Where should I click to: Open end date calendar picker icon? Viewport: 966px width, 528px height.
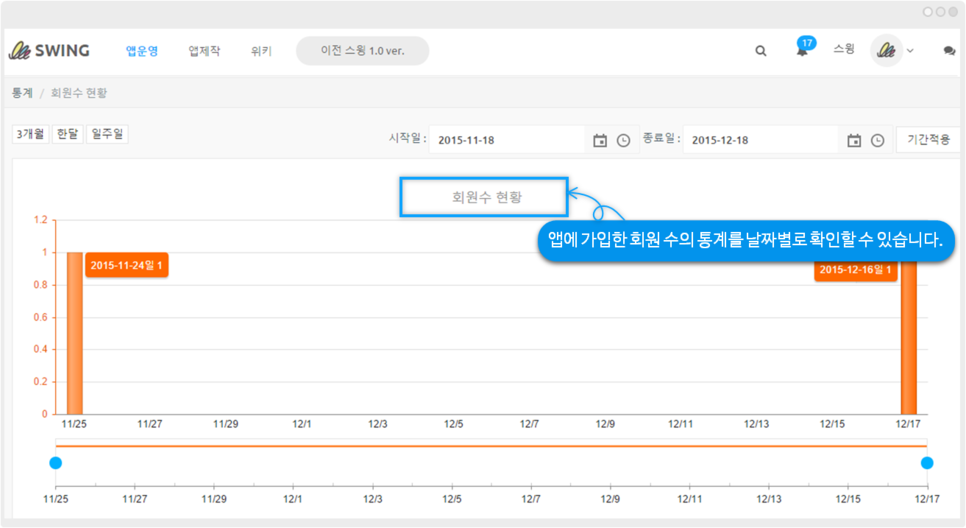click(854, 141)
